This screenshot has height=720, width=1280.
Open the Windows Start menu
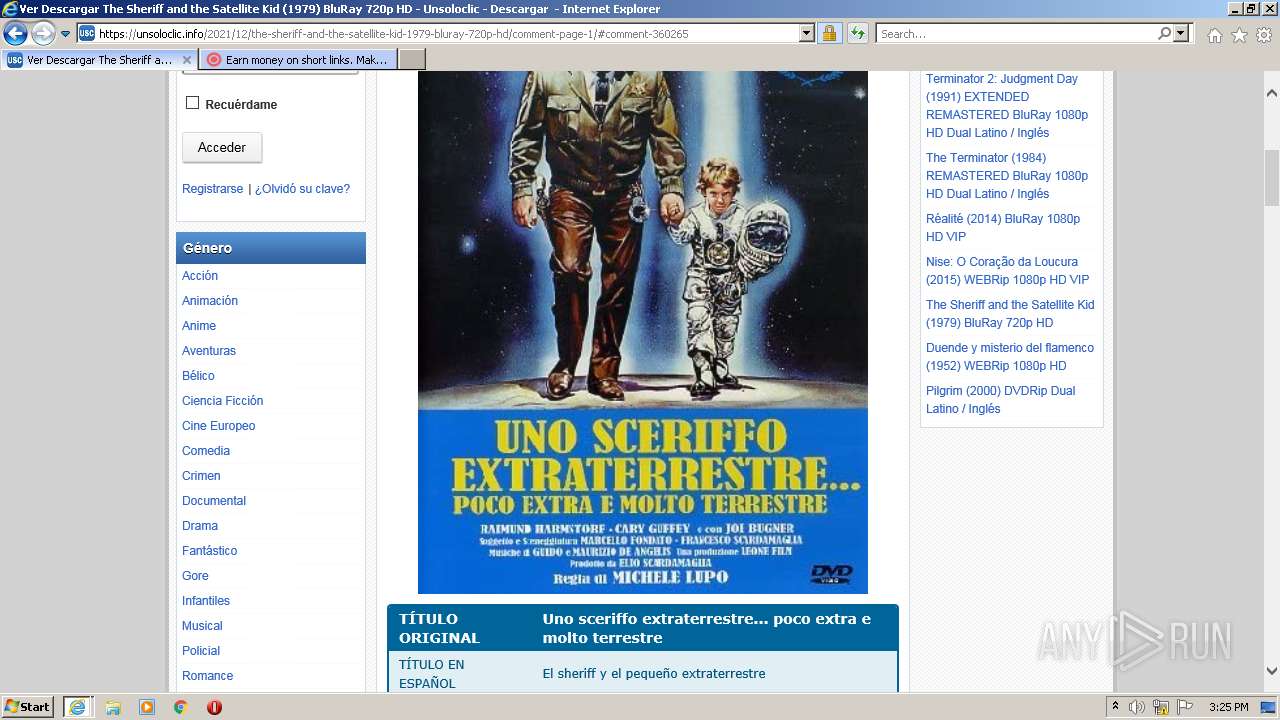tap(28, 707)
